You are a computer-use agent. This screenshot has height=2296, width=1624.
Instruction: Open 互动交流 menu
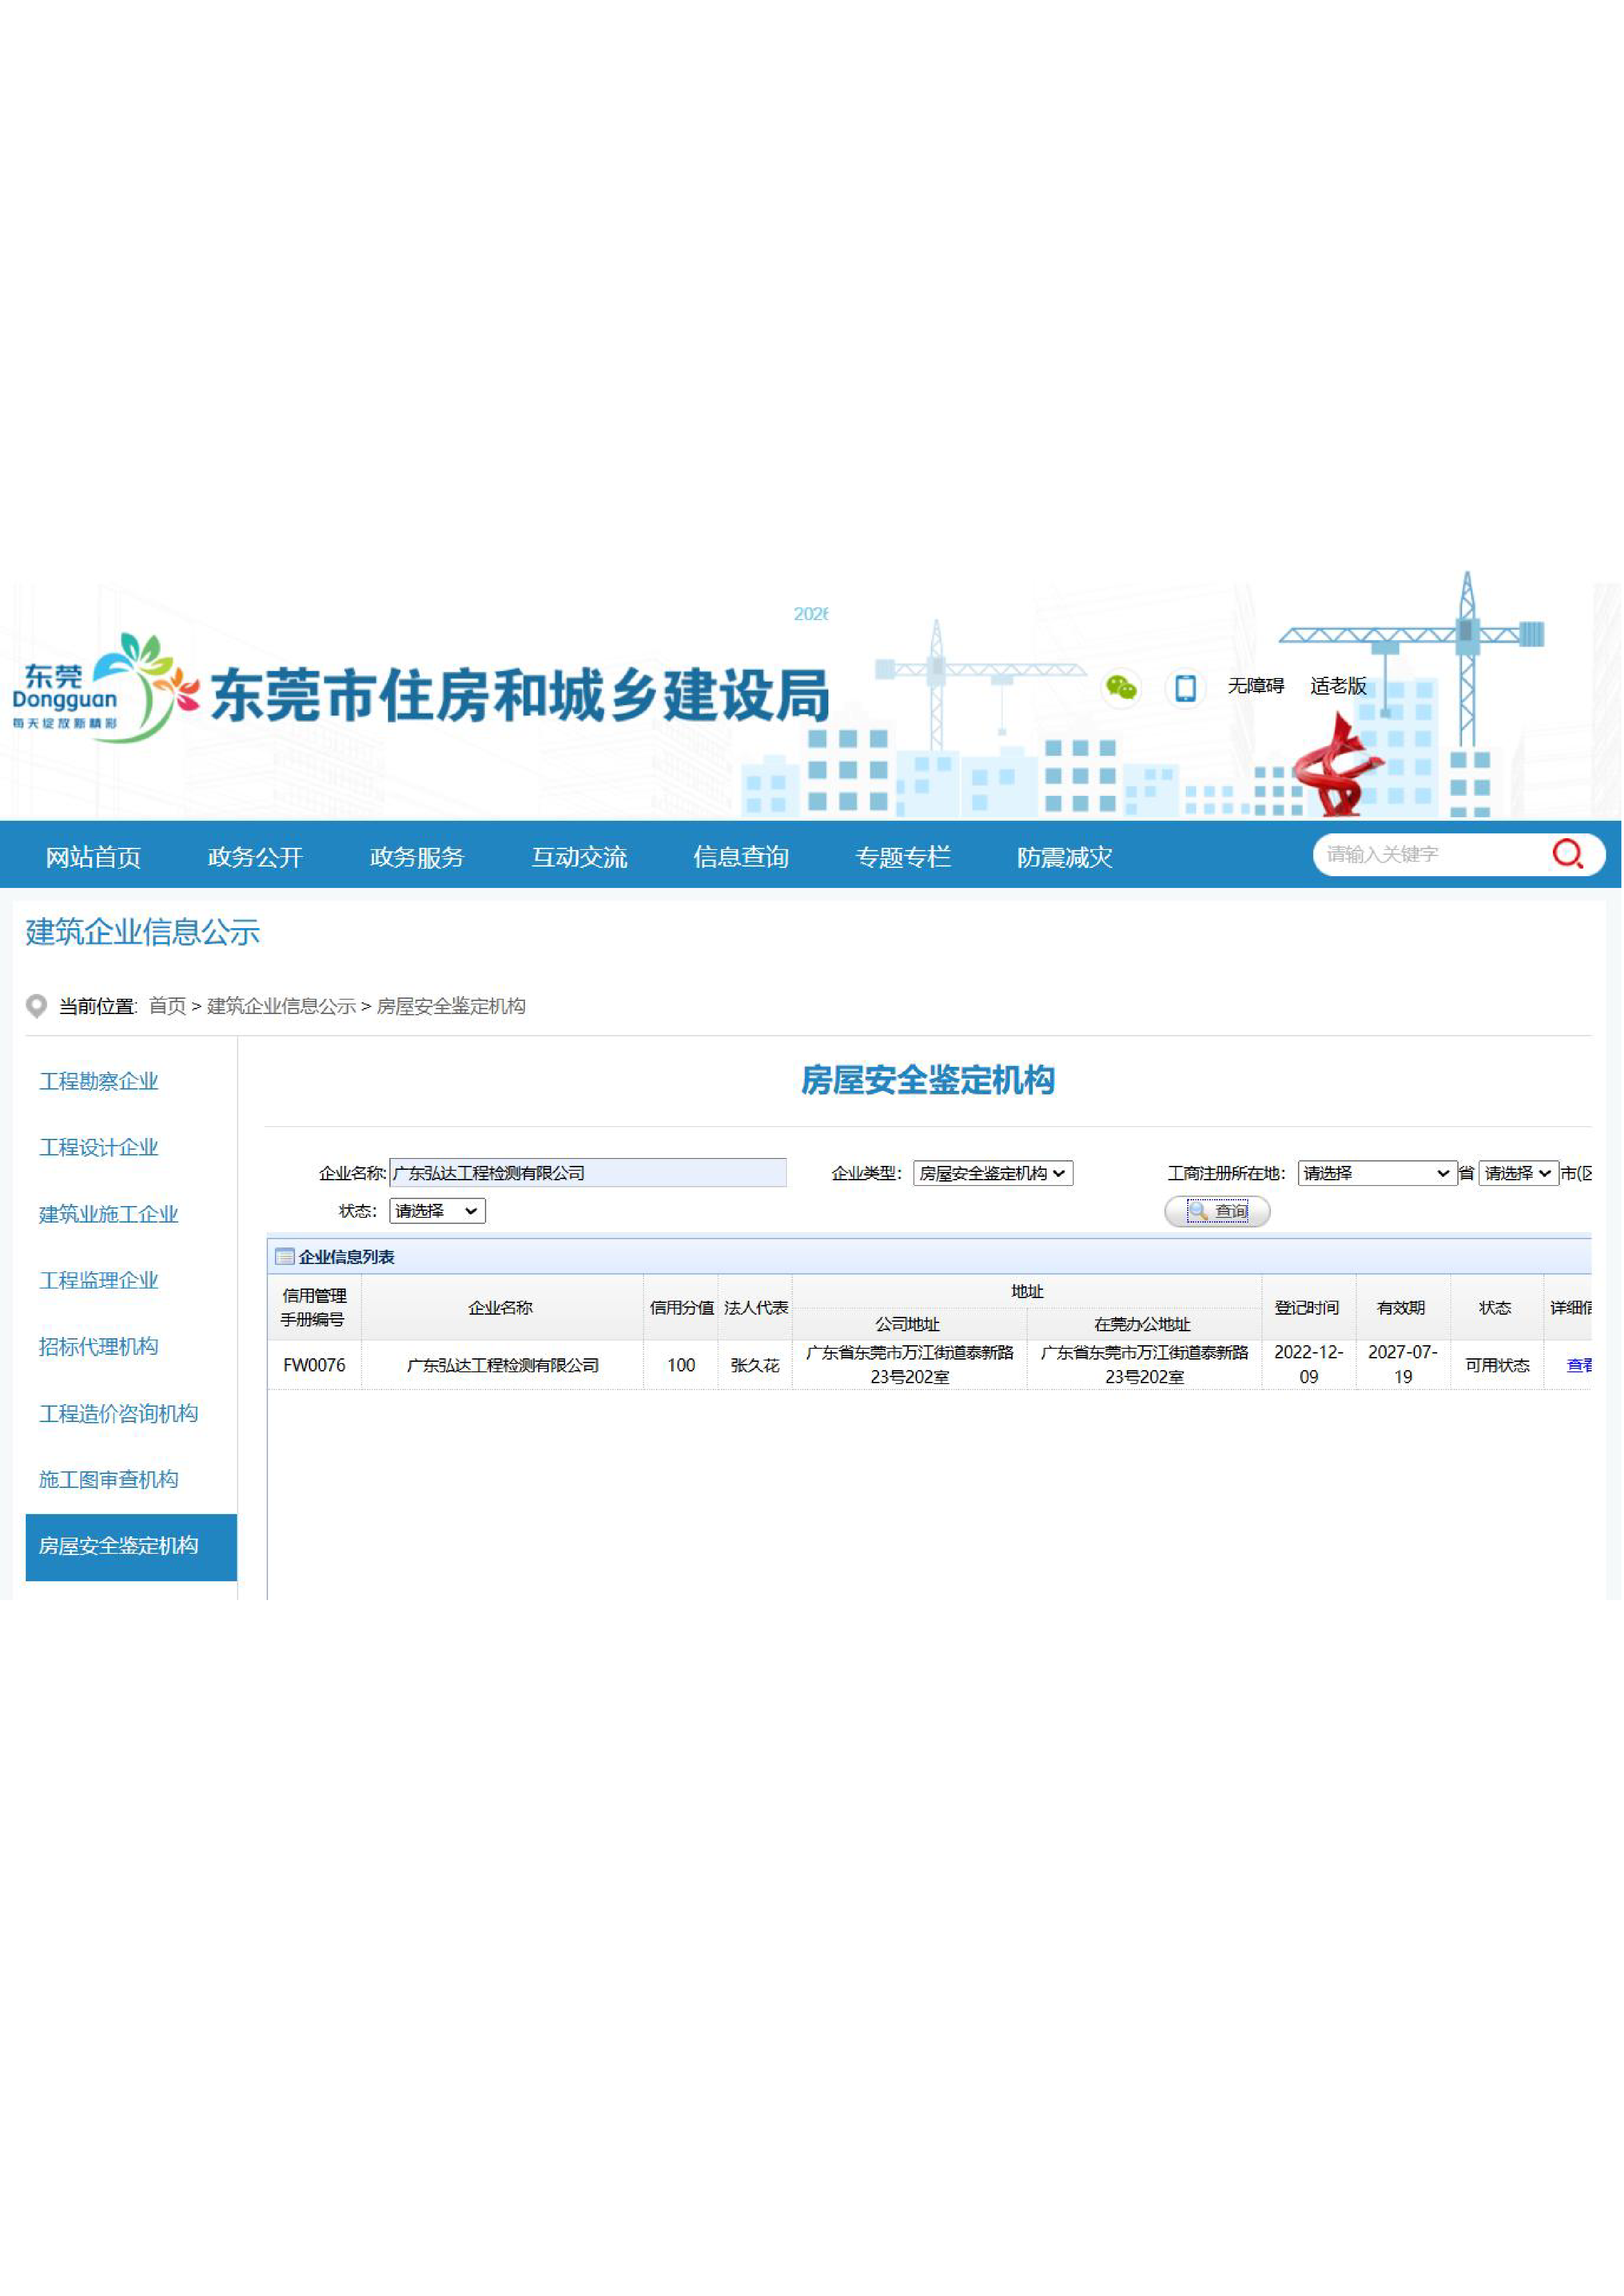pos(579,857)
